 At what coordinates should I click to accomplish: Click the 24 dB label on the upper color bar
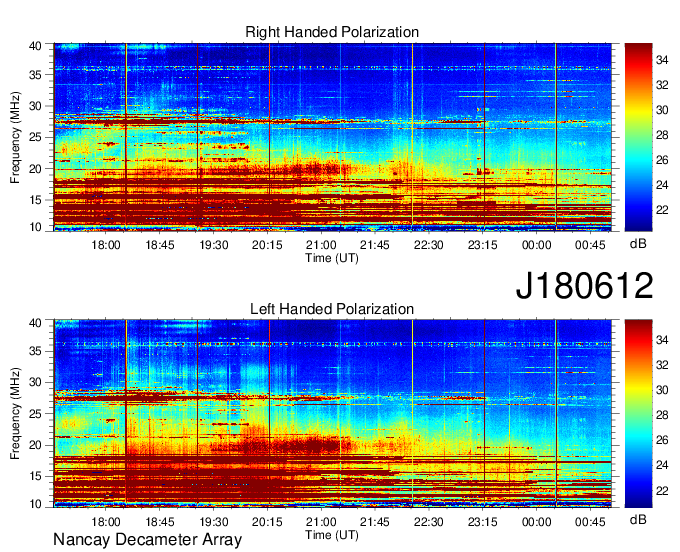tap(662, 185)
